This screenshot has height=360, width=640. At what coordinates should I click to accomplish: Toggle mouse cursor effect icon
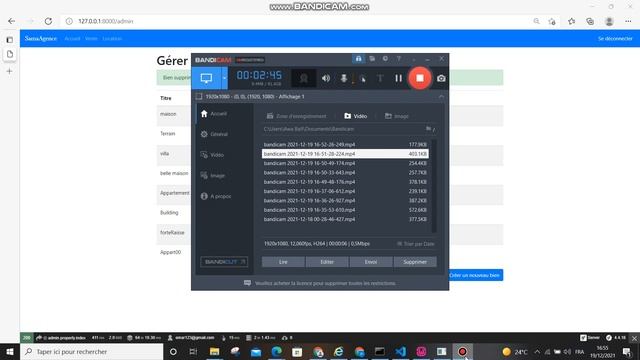click(362, 78)
